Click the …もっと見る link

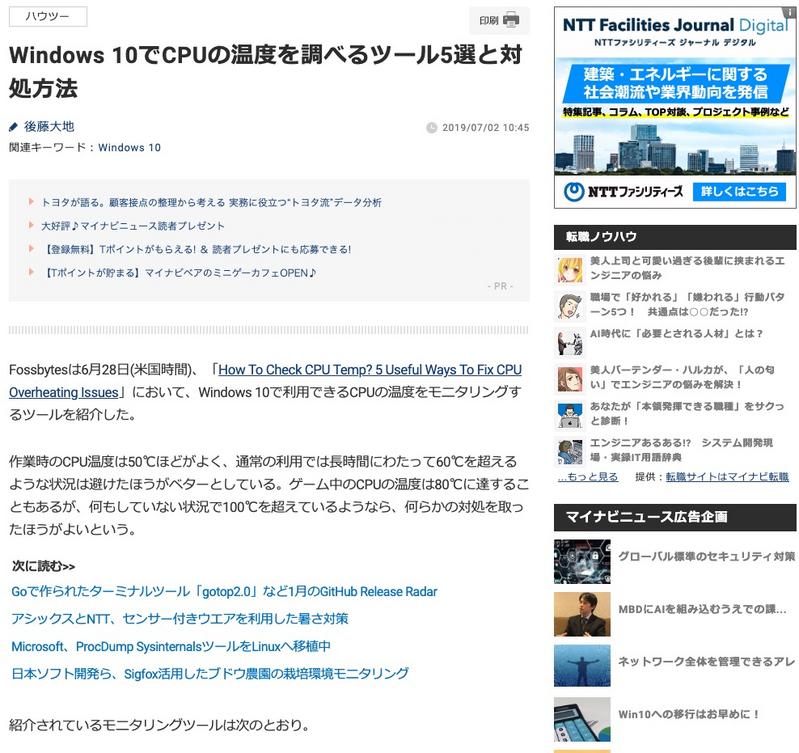click(x=588, y=477)
